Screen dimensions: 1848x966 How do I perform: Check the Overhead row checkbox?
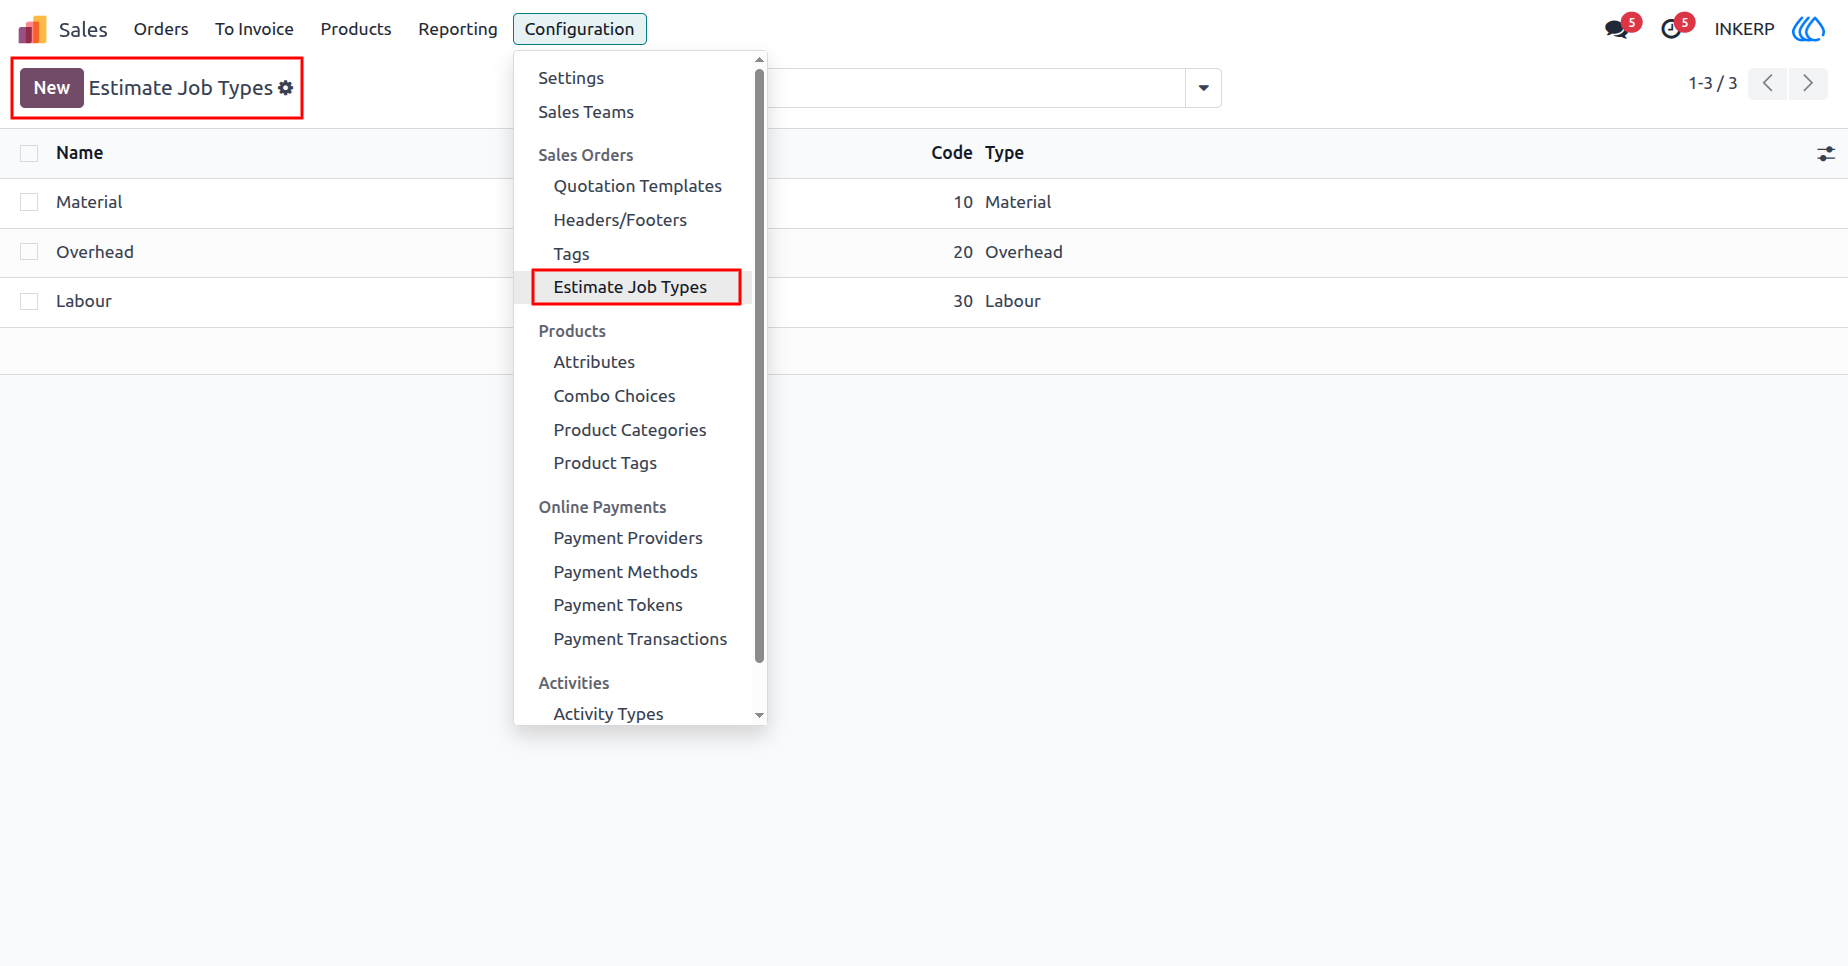click(x=29, y=252)
